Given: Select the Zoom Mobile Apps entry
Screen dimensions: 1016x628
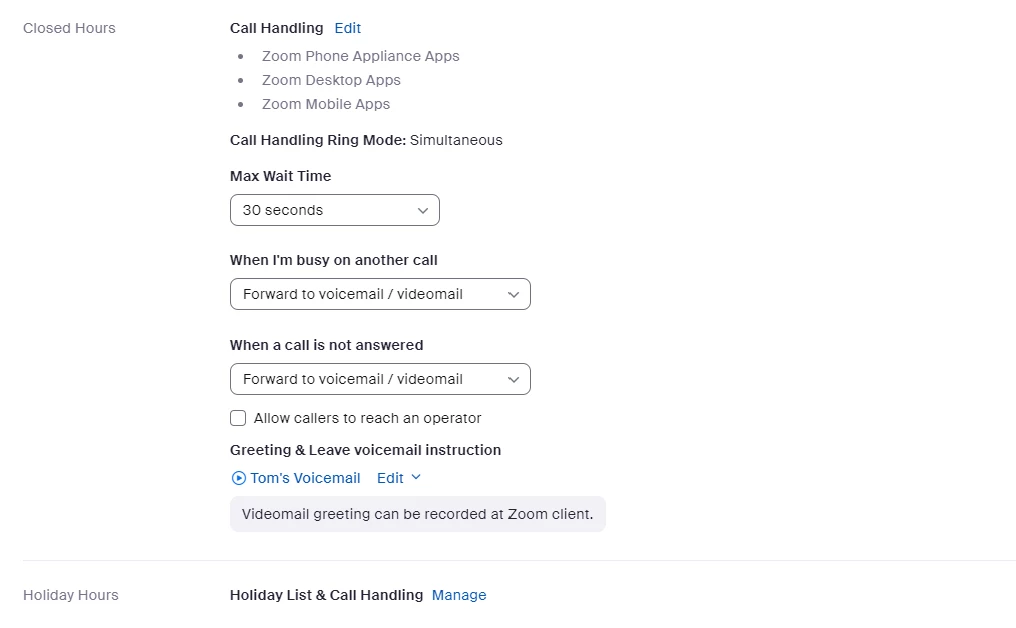Looking at the screenshot, I should (326, 104).
